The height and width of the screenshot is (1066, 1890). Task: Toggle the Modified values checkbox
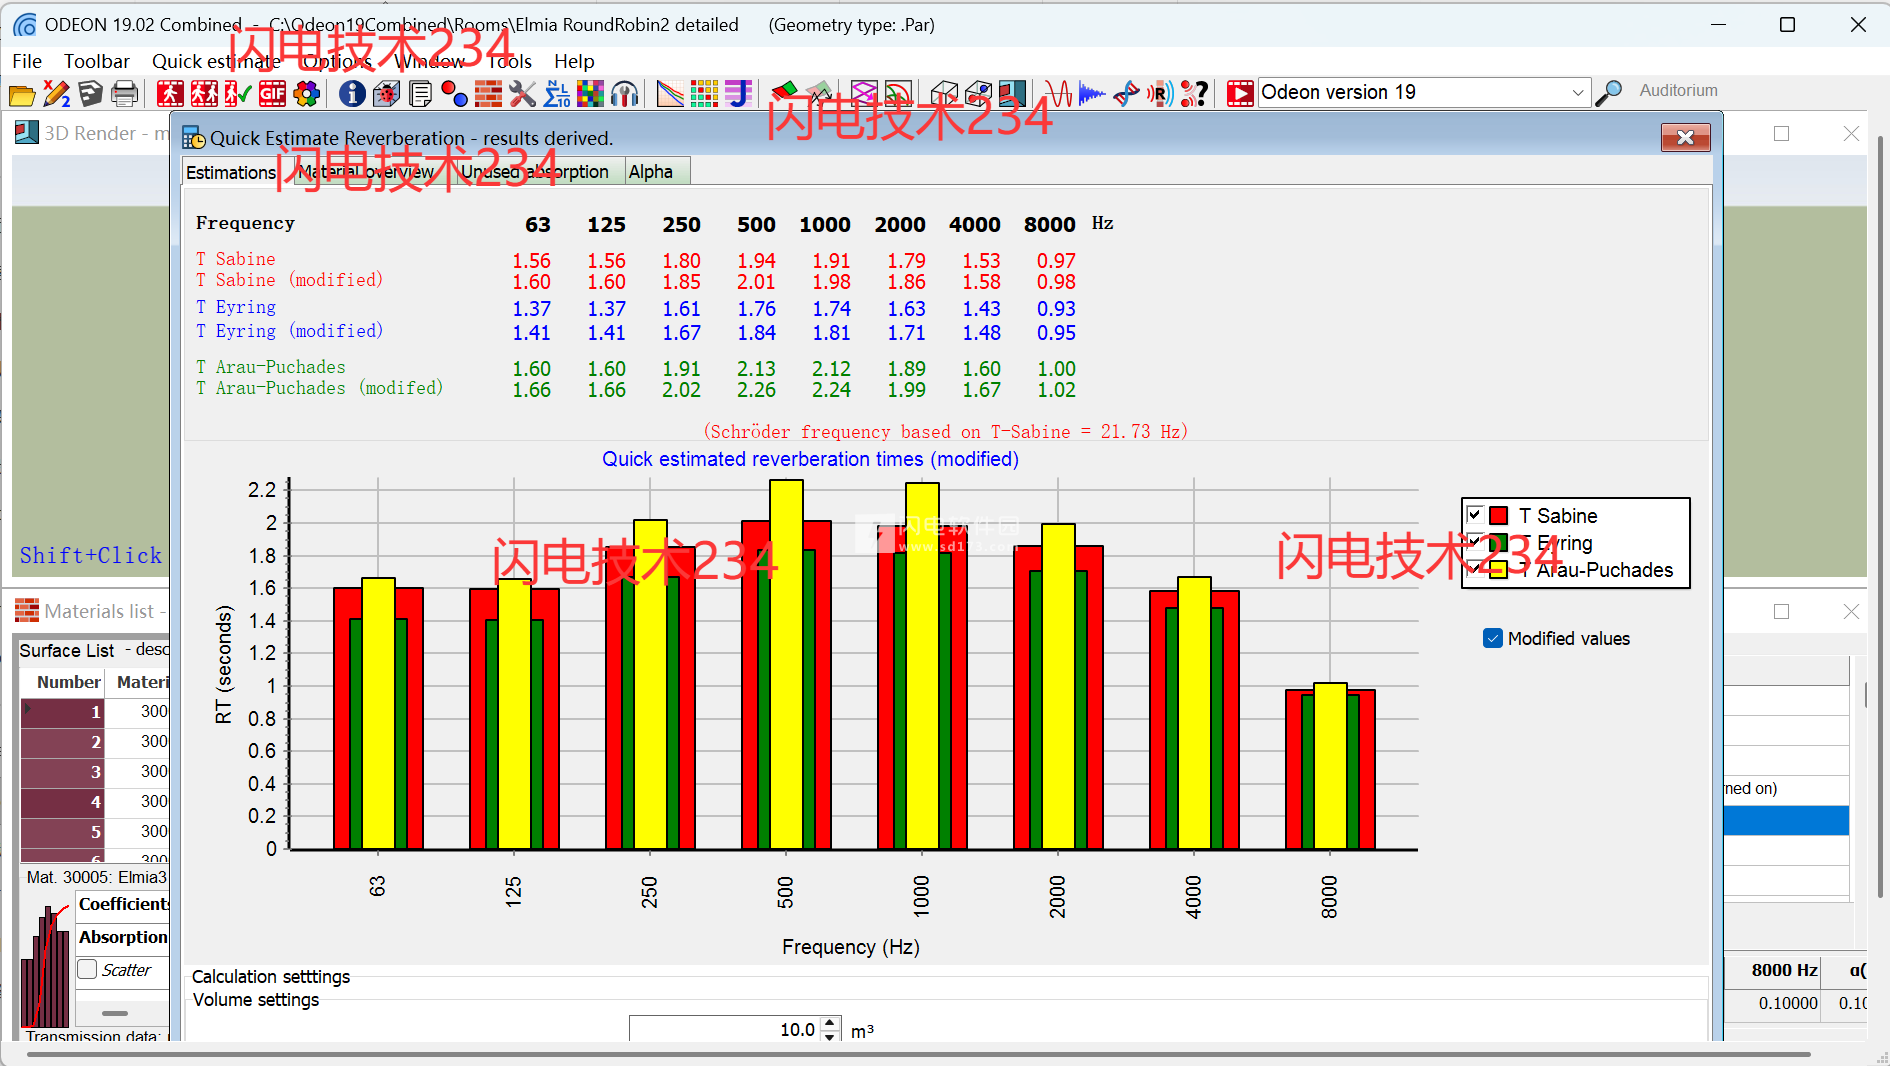1493,639
